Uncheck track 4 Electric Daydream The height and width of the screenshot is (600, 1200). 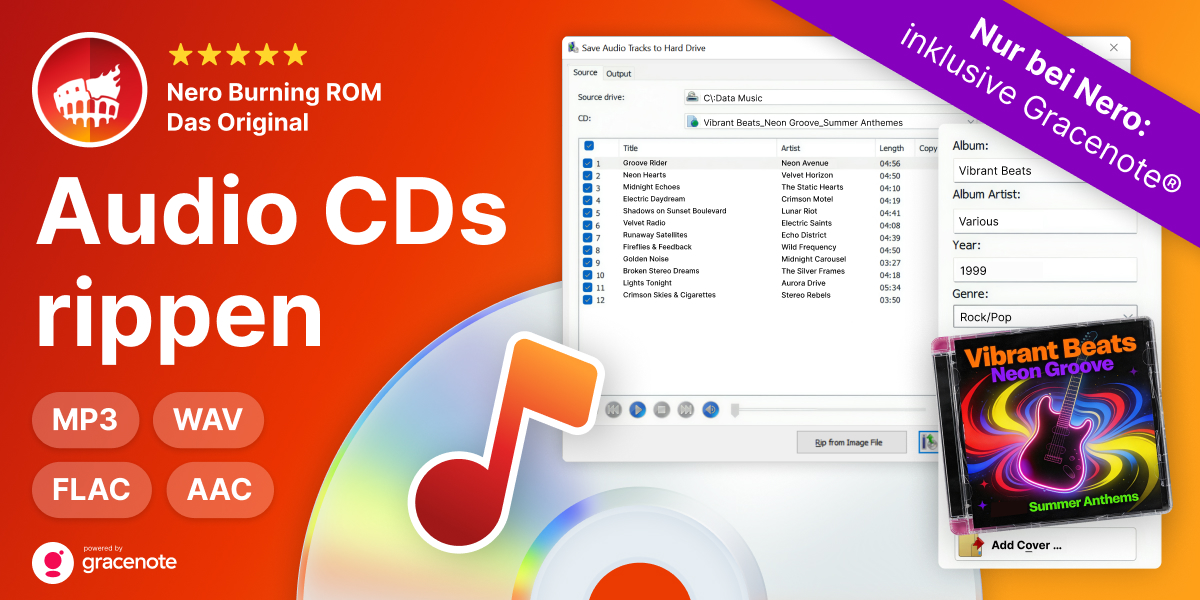click(x=587, y=199)
